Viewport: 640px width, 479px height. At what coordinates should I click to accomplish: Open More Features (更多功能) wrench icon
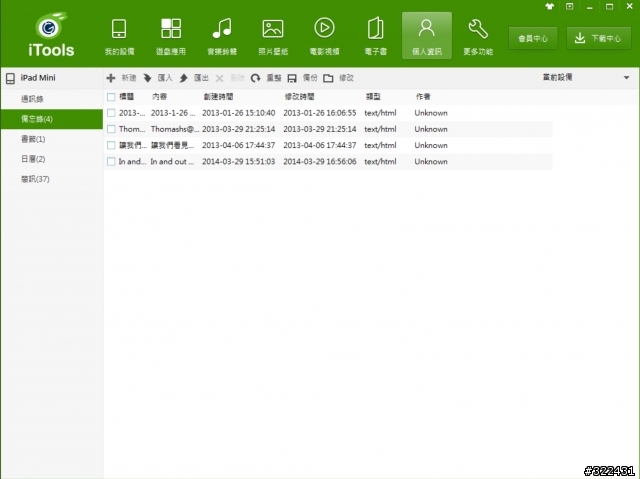click(478, 36)
